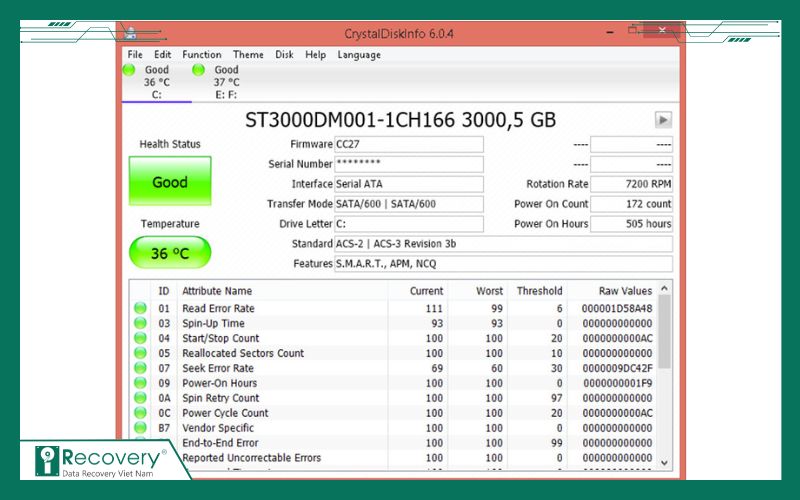
Task: Click status circle for Seek Error Rate
Action: [140, 368]
